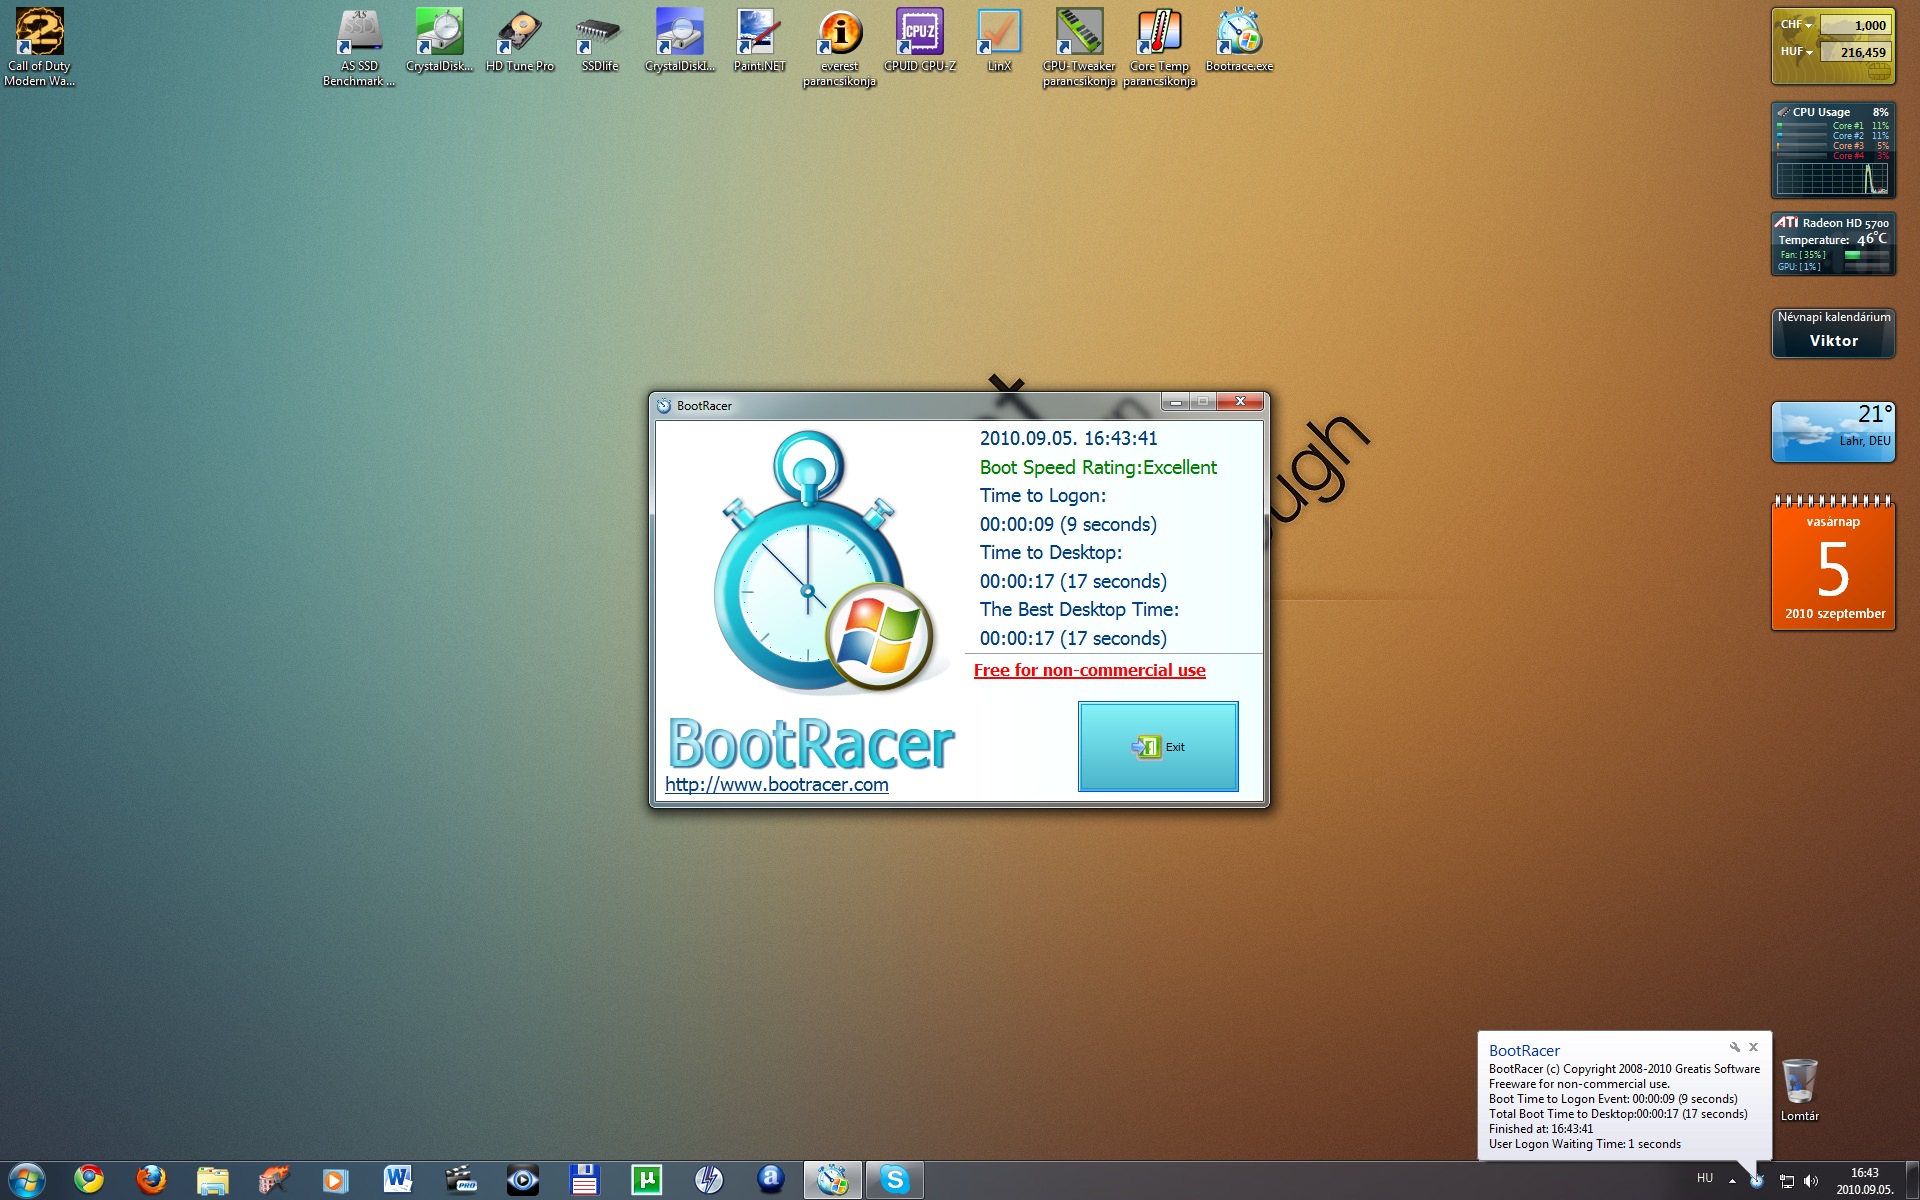This screenshot has height=1200, width=1920.
Task: Open the blue 'a' sphere taskbar icon
Action: pyautogui.click(x=770, y=1180)
